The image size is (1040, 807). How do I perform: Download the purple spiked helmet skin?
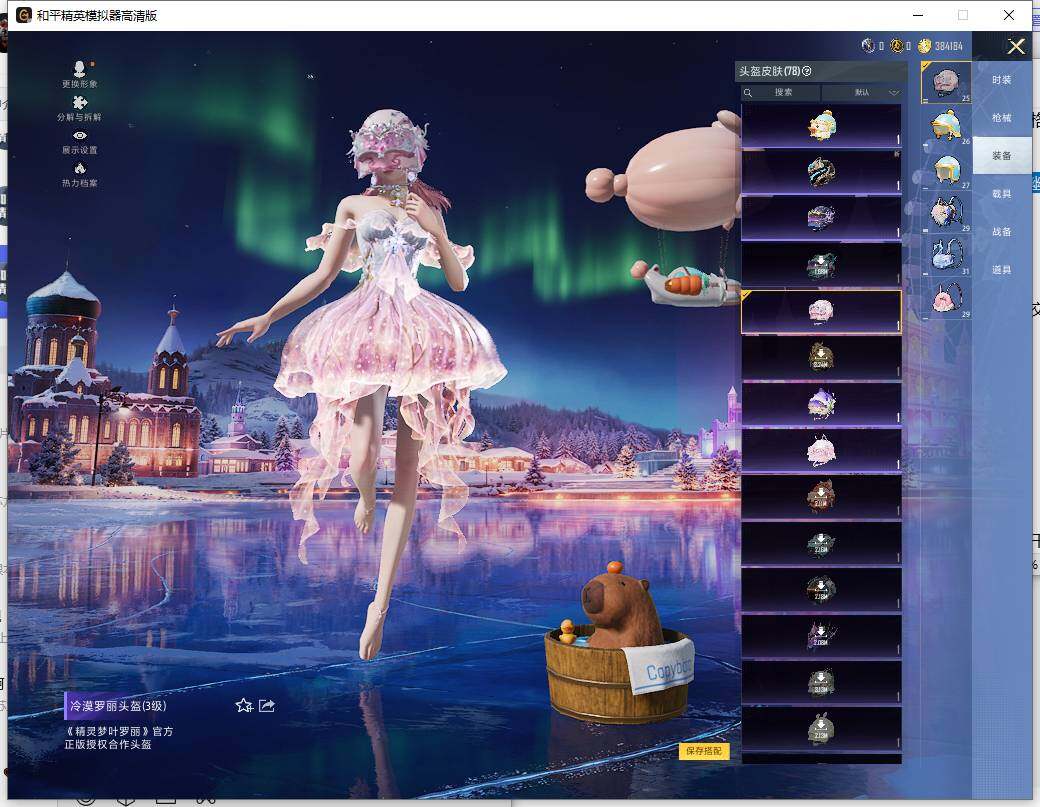coord(821,636)
